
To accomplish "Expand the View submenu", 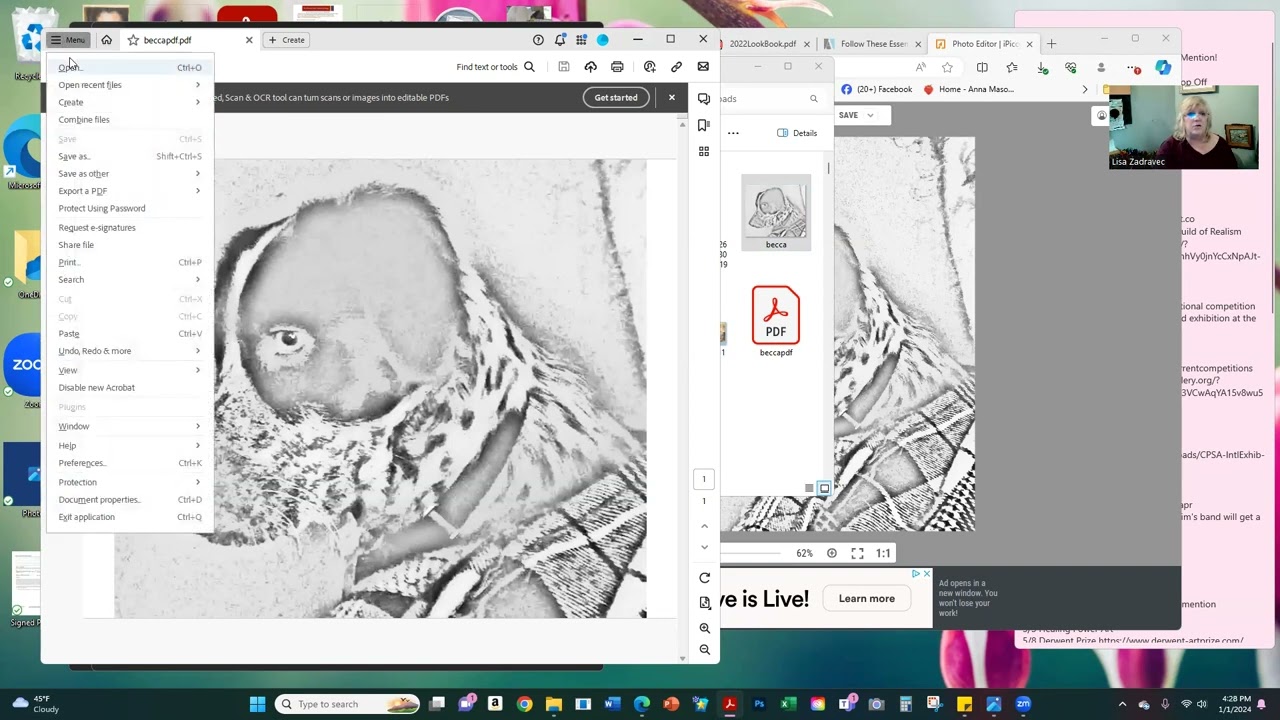I will (130, 370).
